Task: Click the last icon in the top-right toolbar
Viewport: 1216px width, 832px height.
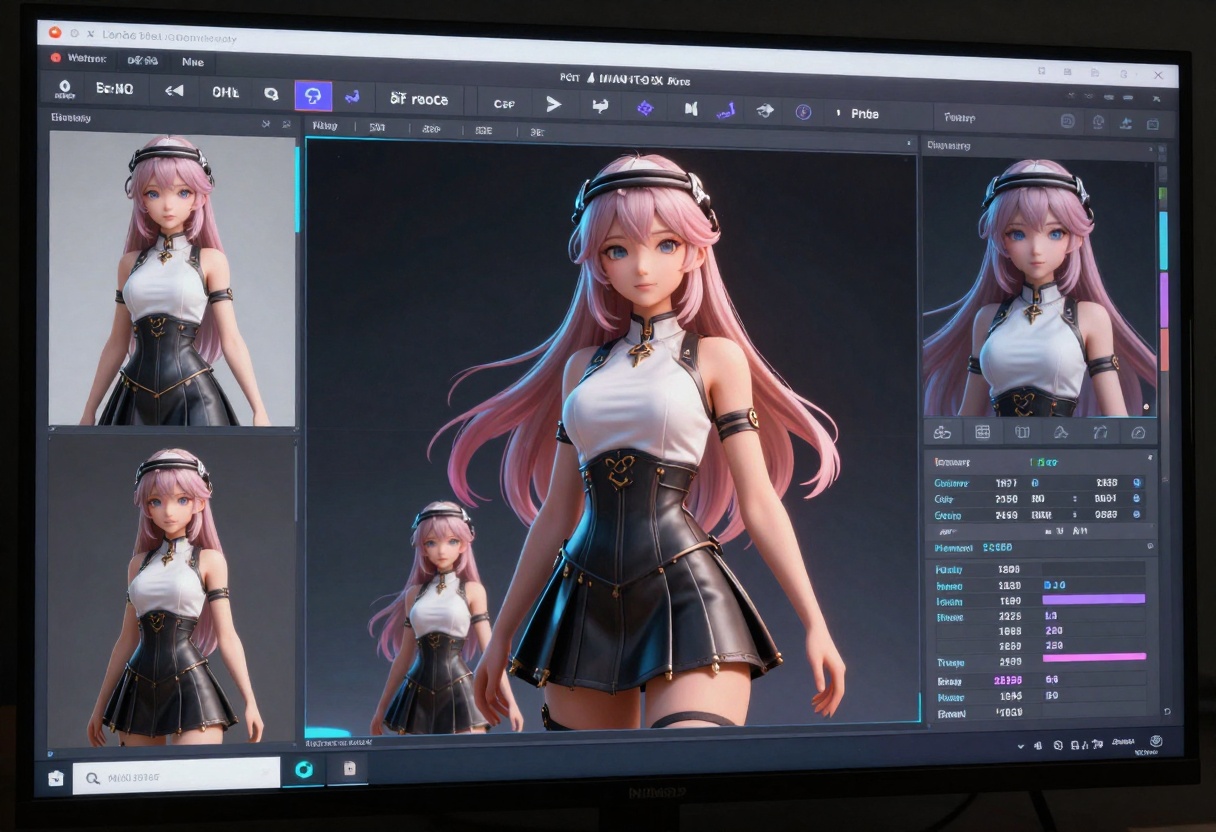Action: click(1152, 124)
